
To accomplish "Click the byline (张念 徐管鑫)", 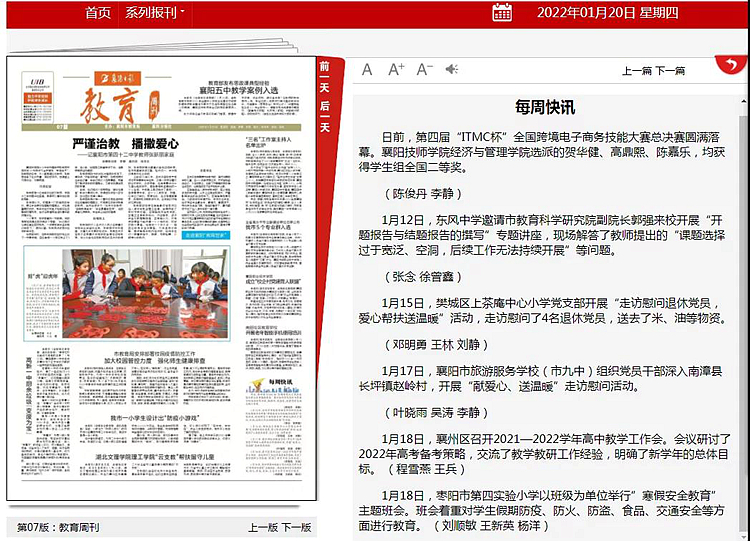I will 423,276.
